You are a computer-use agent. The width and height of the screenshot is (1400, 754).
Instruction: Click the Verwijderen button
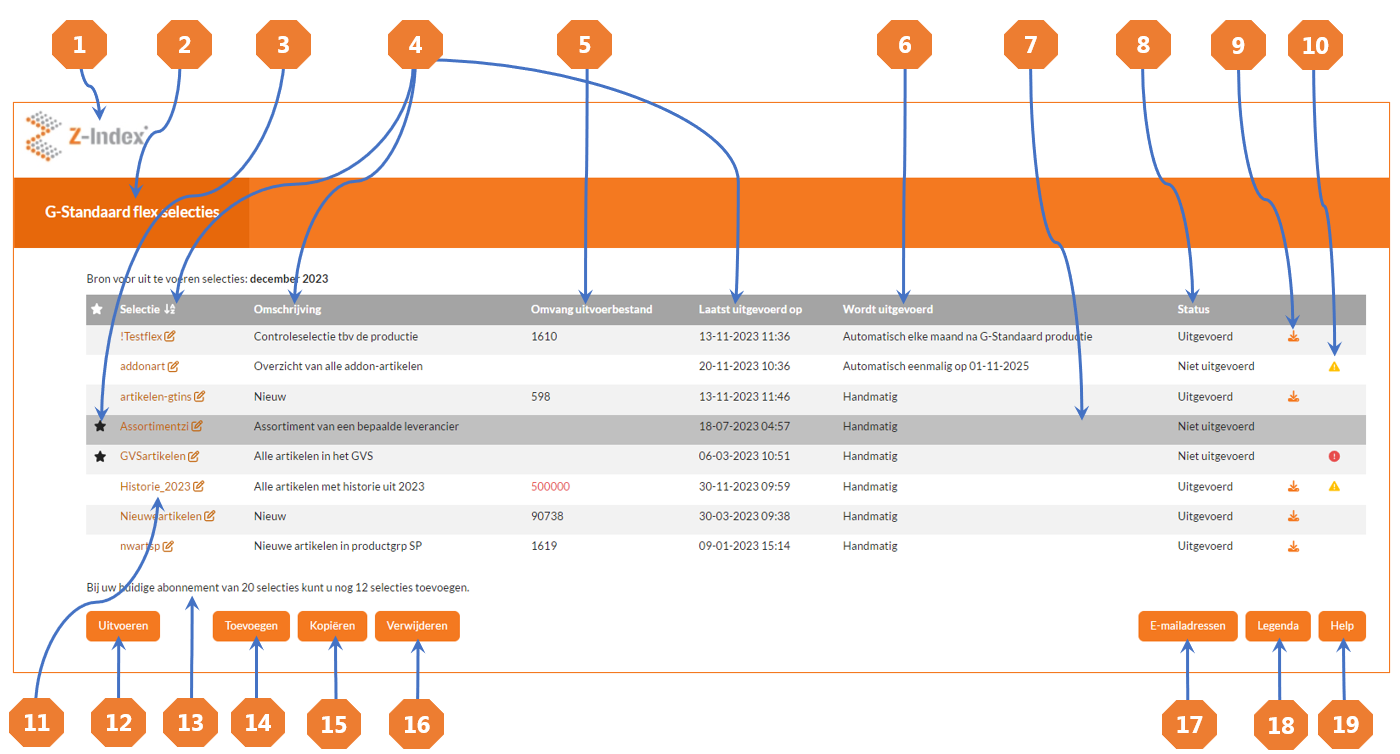pos(417,626)
